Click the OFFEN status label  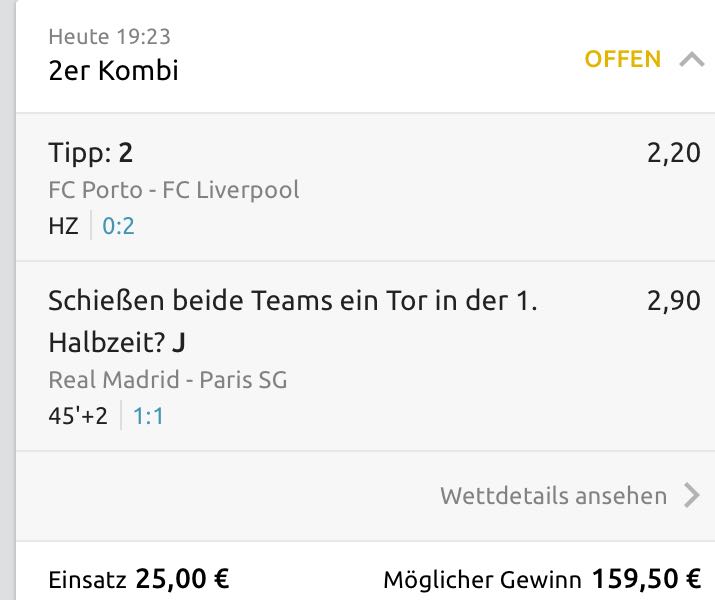(x=622, y=59)
